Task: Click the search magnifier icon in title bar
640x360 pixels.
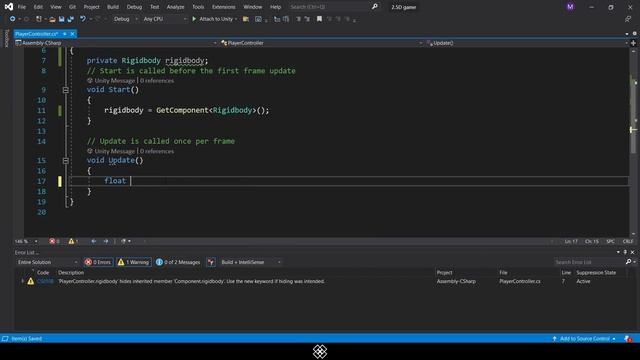Action: point(375,7)
